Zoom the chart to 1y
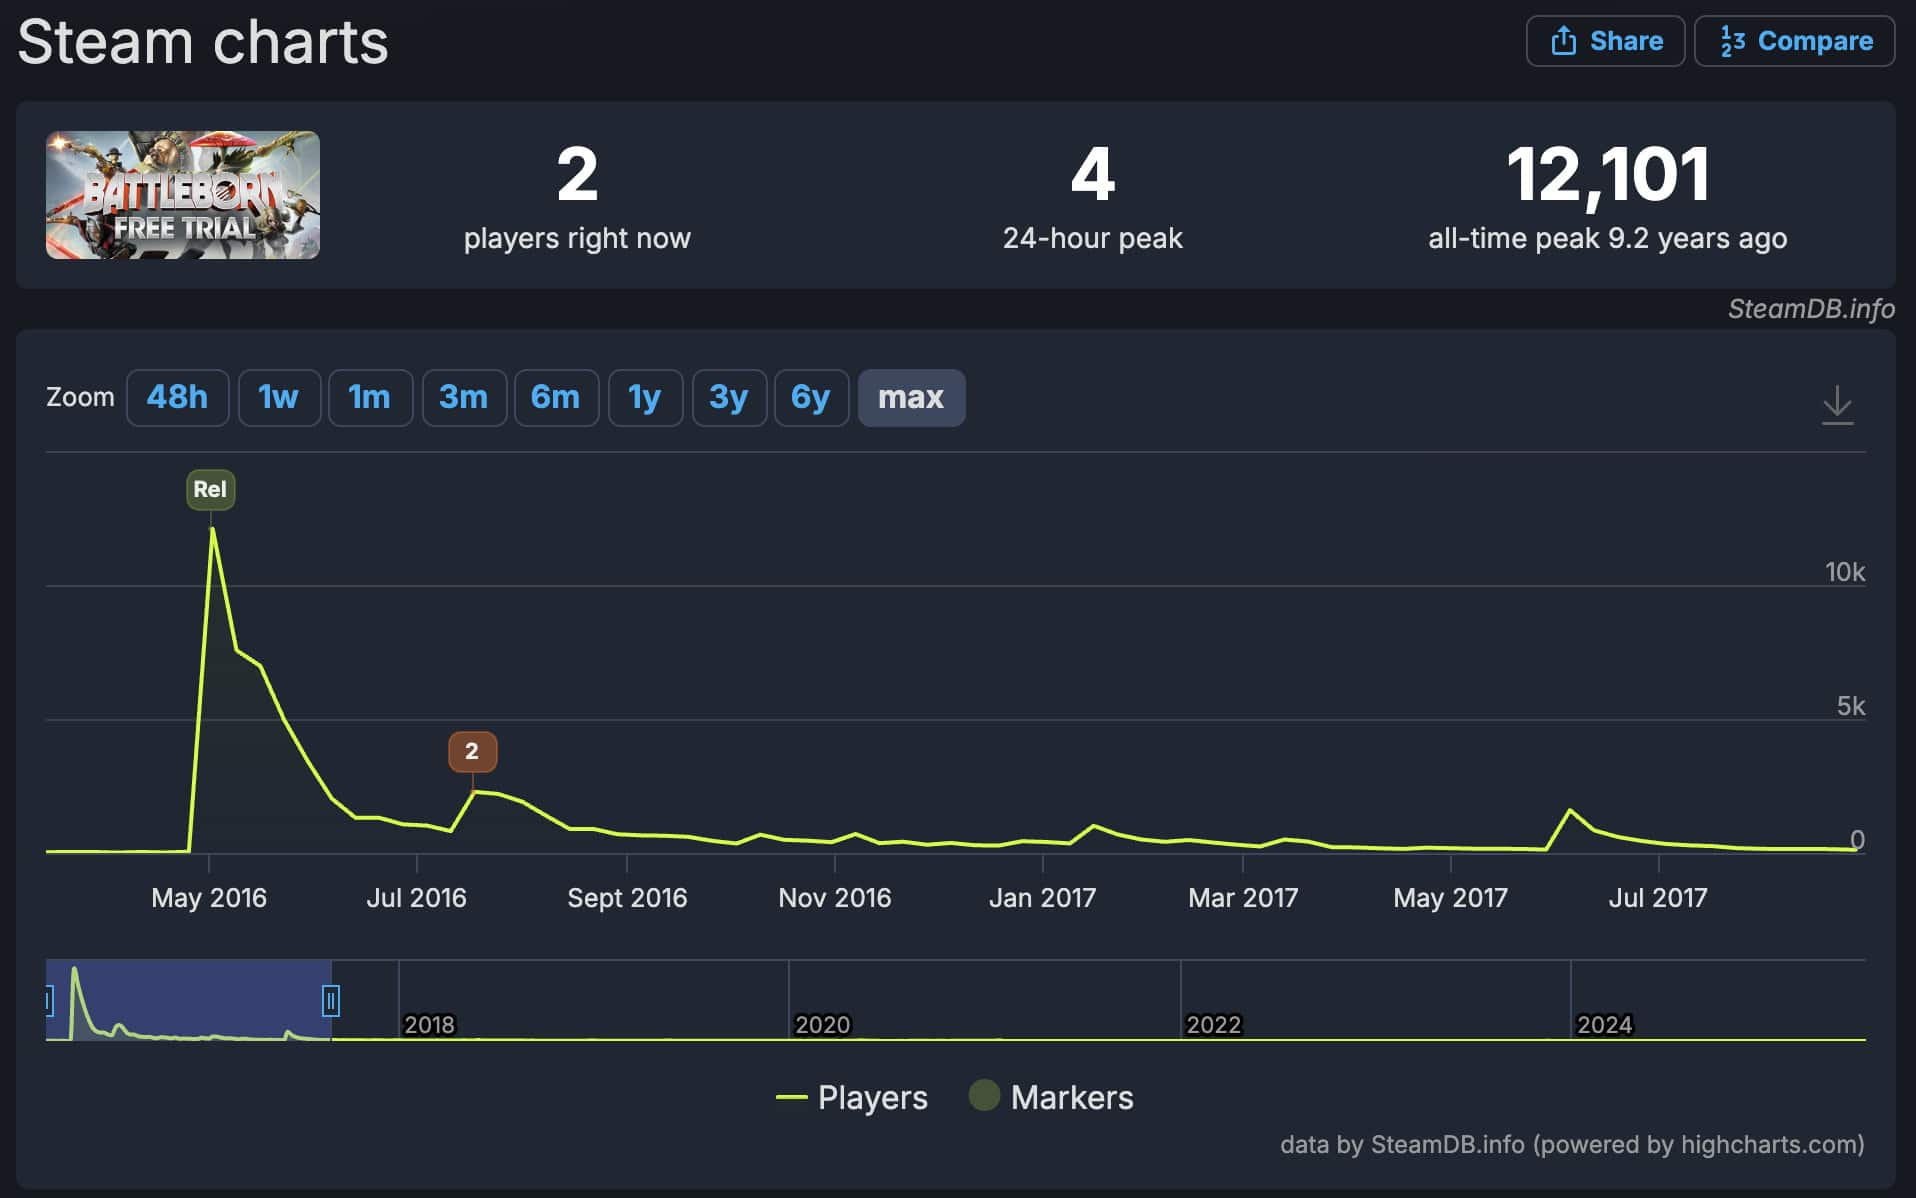The width and height of the screenshot is (1916, 1198). pos(645,398)
